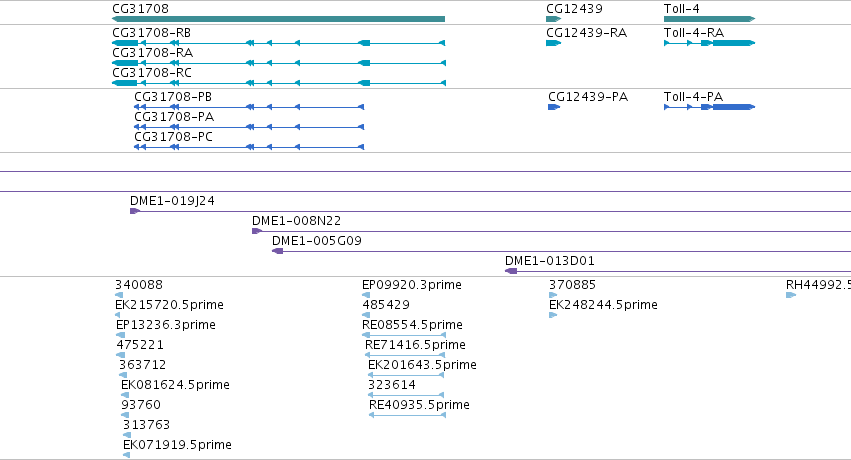Select the CG31708 gene bar
Viewport: 851px width, 460px height.
tap(278, 19)
